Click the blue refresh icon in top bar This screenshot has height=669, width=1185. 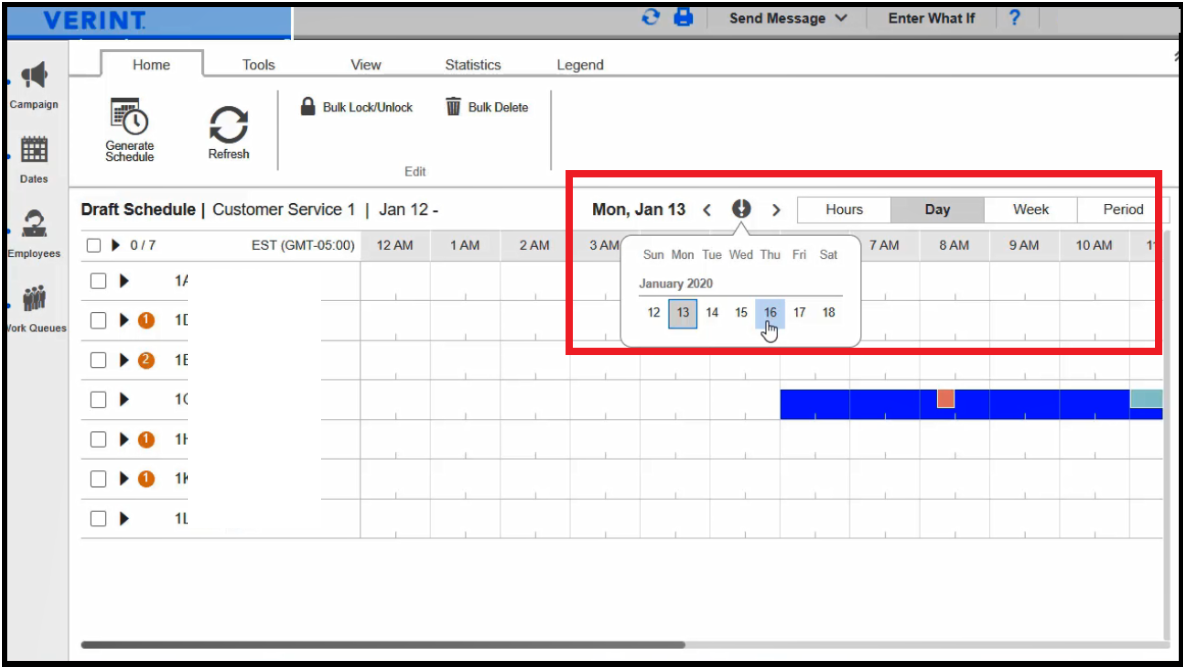tap(651, 17)
